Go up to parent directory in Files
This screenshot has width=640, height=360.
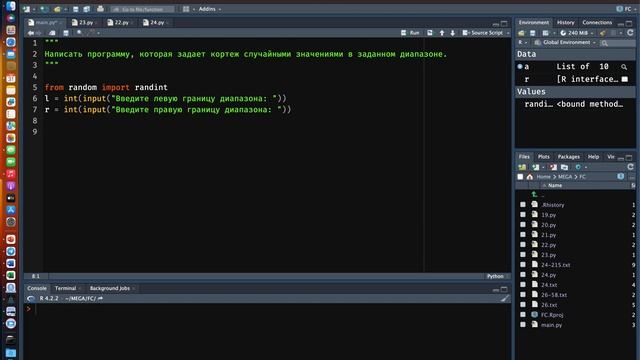534,194
